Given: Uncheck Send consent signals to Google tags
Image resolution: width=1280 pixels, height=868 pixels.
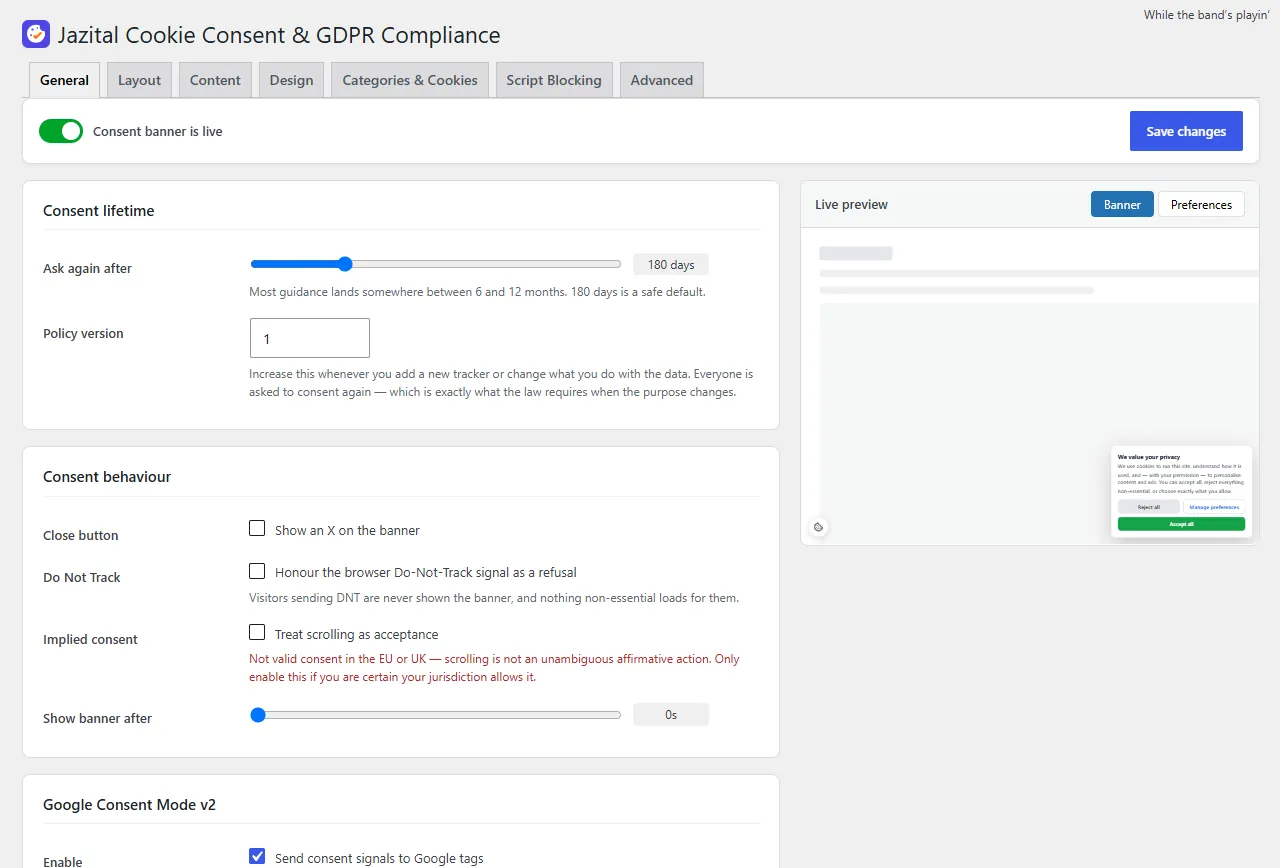Looking at the screenshot, I should (257, 856).
